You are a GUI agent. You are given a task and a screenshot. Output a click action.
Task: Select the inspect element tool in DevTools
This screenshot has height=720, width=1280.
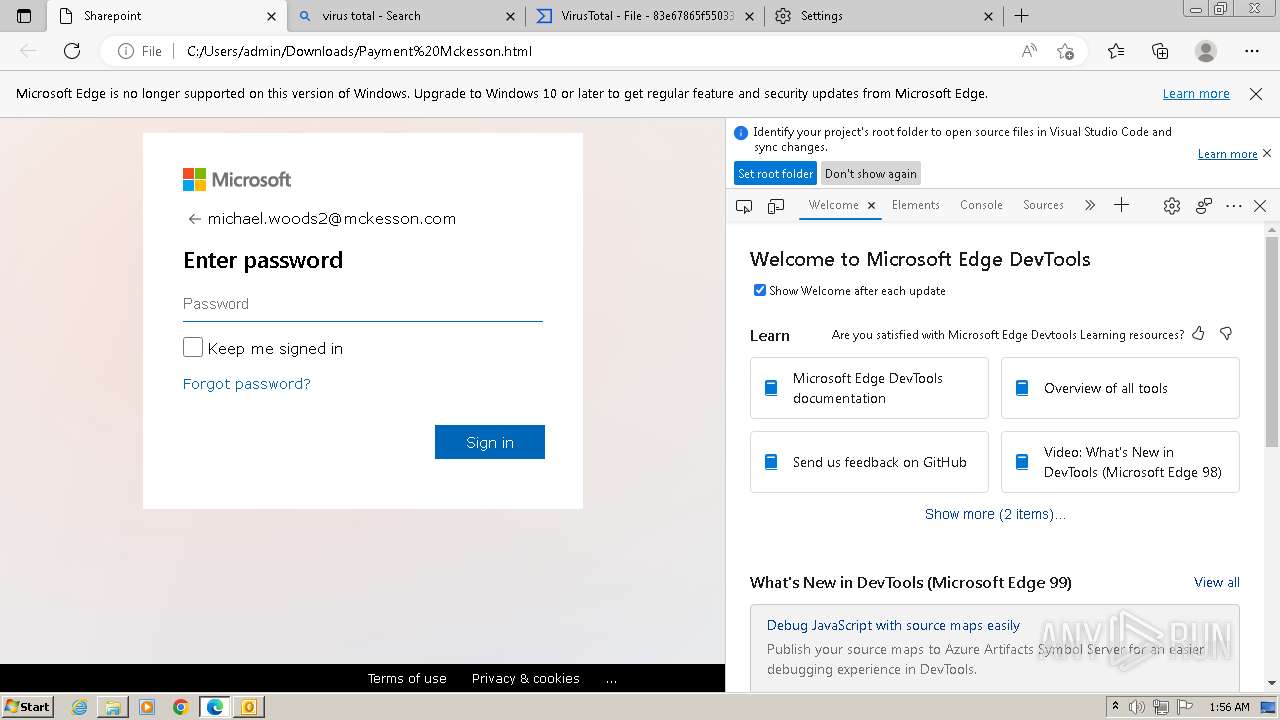click(x=744, y=205)
